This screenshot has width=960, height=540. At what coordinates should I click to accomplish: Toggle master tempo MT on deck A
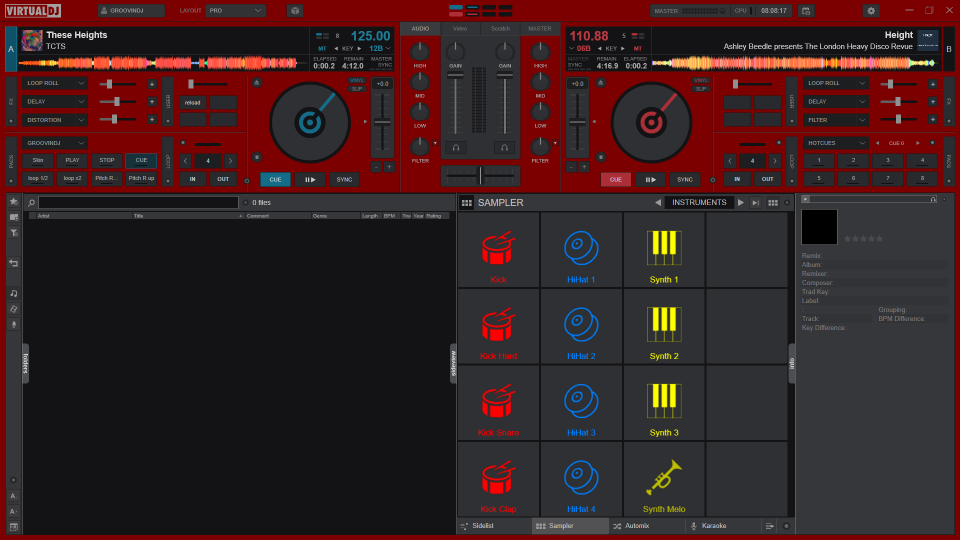(322, 48)
